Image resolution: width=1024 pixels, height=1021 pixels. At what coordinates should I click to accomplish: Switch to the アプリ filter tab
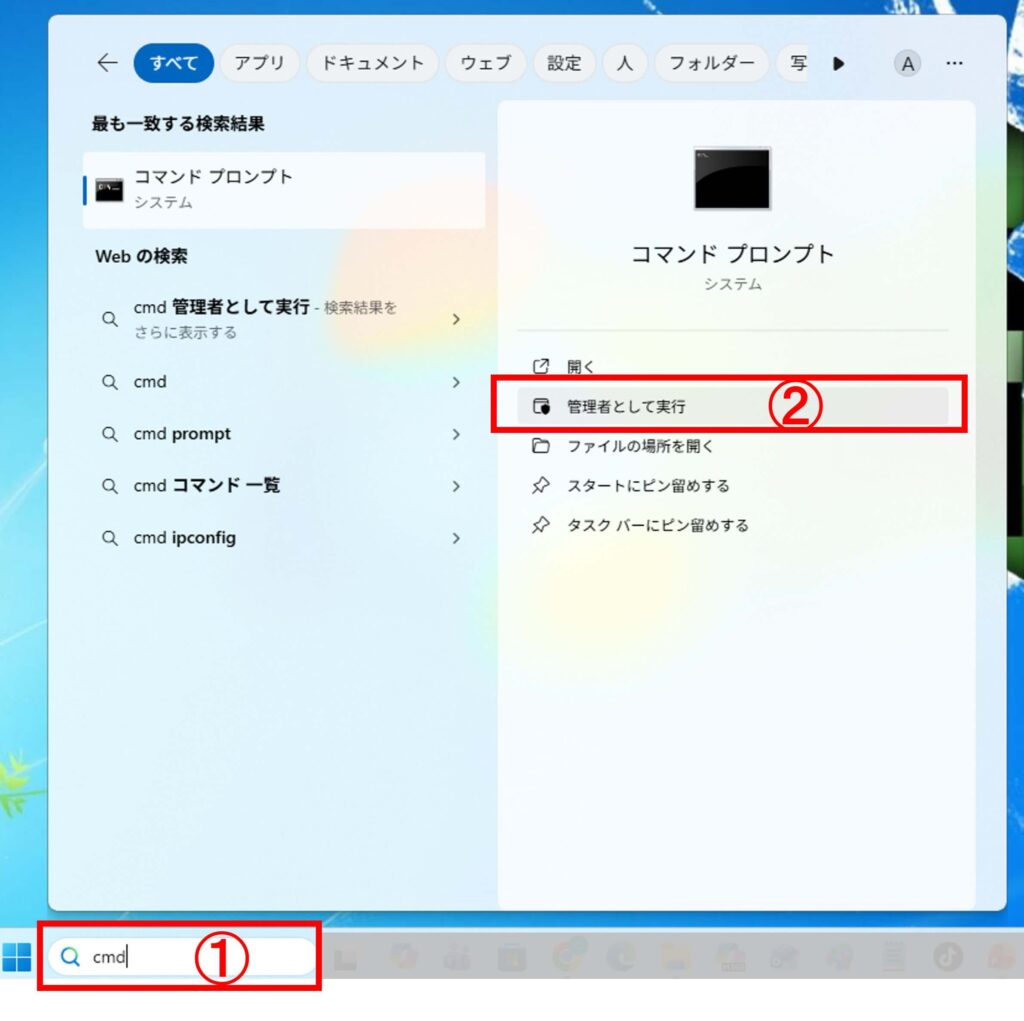click(x=260, y=63)
